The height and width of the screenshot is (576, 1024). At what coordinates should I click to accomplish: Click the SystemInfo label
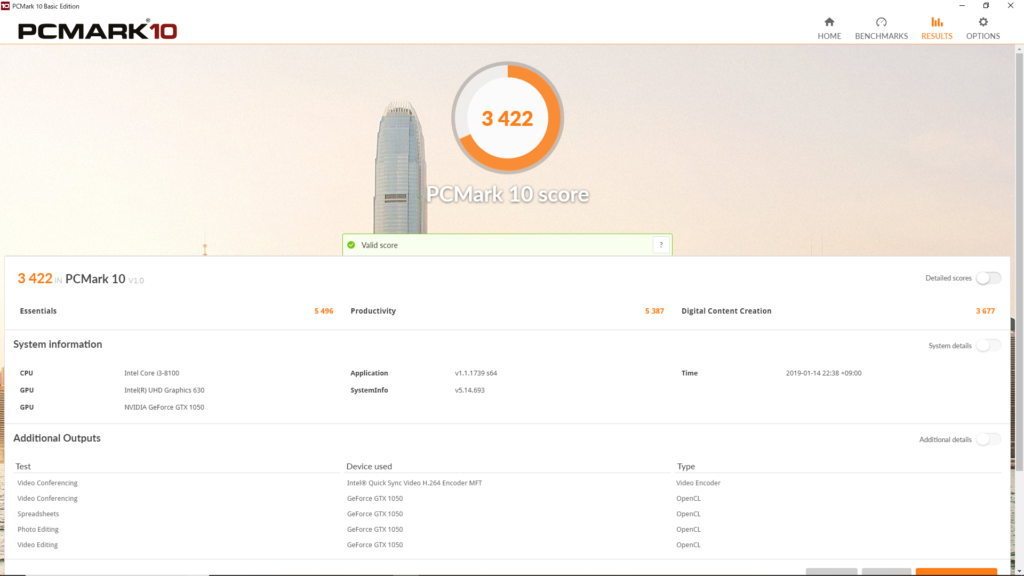(x=369, y=390)
